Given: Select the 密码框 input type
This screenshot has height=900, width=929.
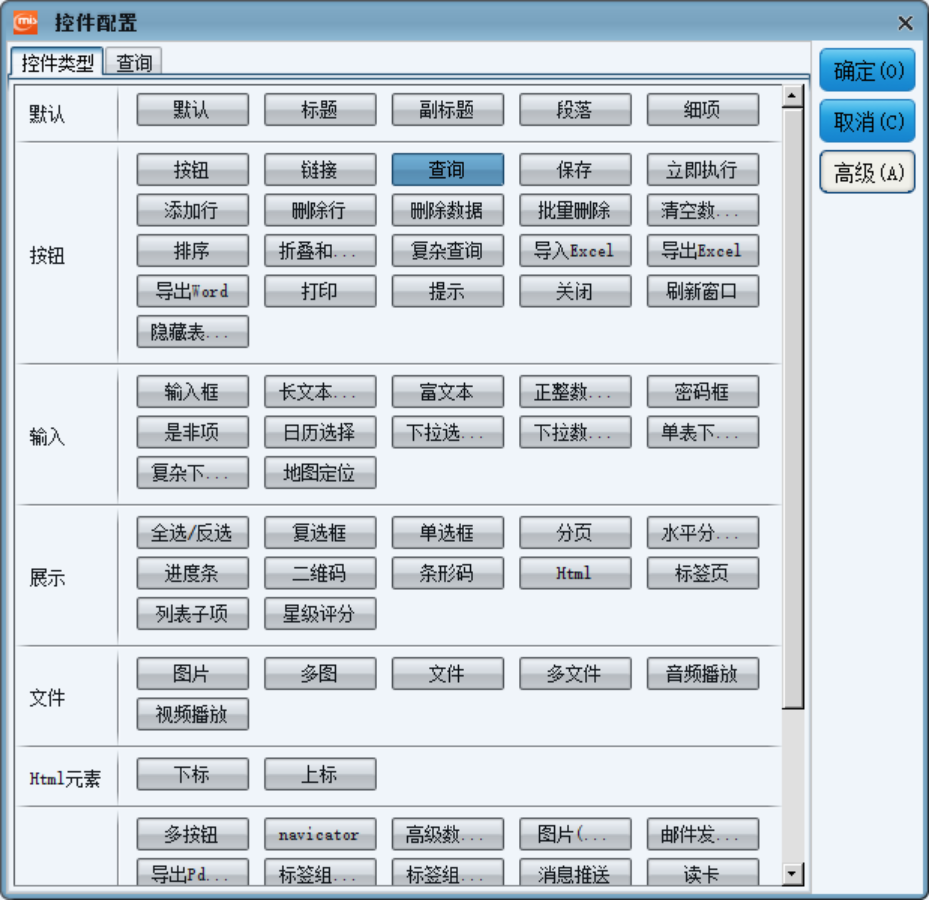Looking at the screenshot, I should click(x=702, y=392).
